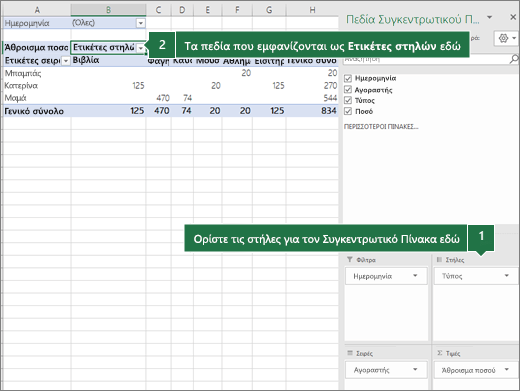
Task: Open the Ετικέτες στηλών filter dropdown
Action: [141, 48]
